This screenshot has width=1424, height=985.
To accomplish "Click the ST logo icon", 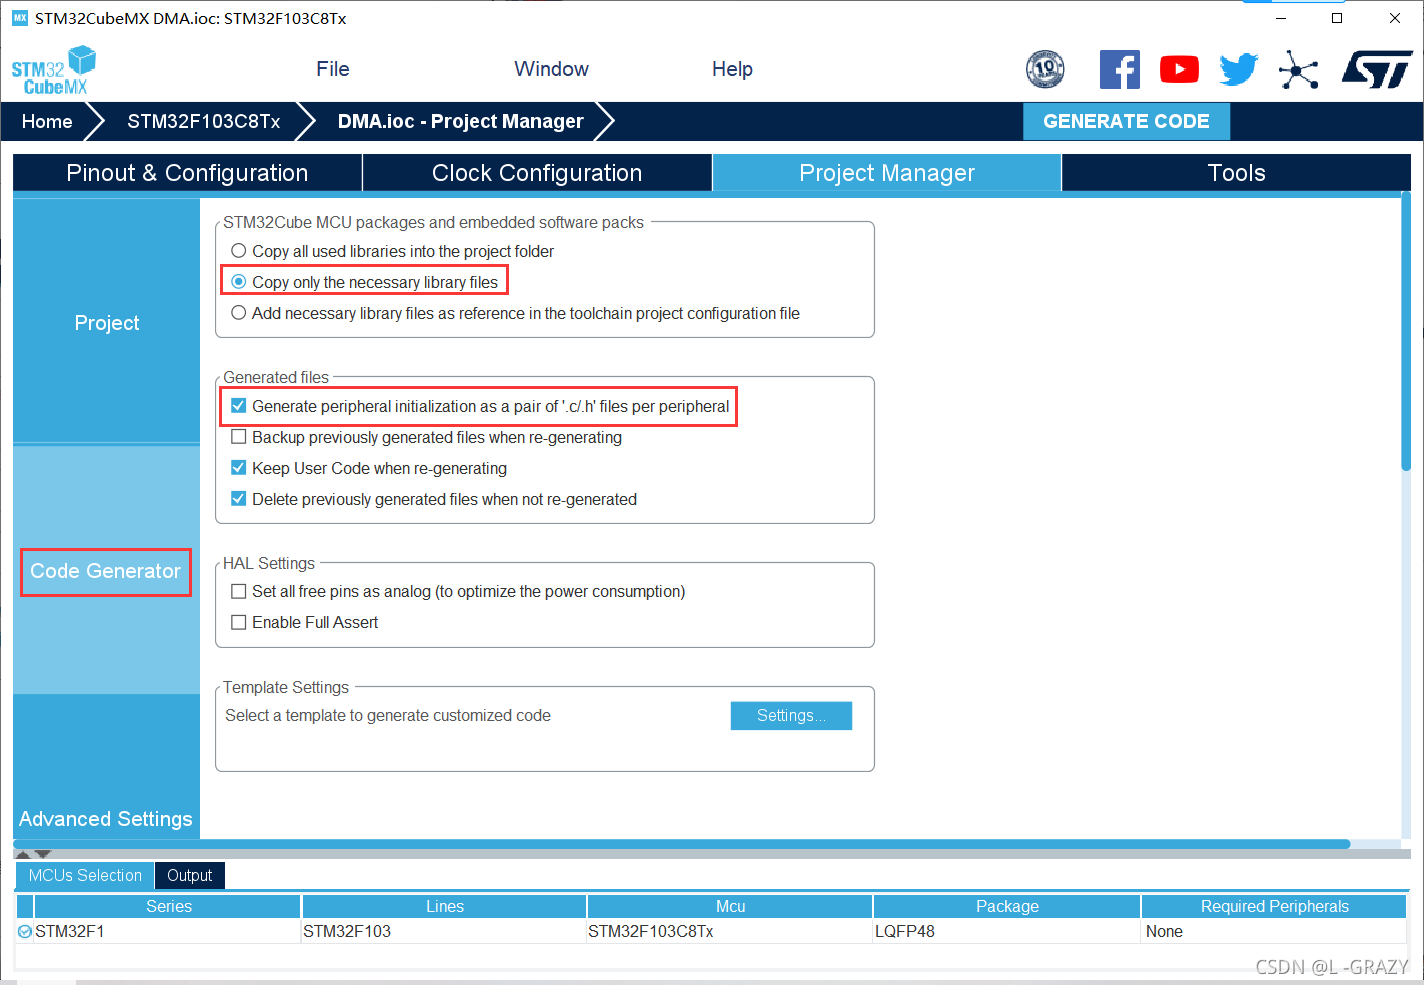I will click(x=1377, y=69).
